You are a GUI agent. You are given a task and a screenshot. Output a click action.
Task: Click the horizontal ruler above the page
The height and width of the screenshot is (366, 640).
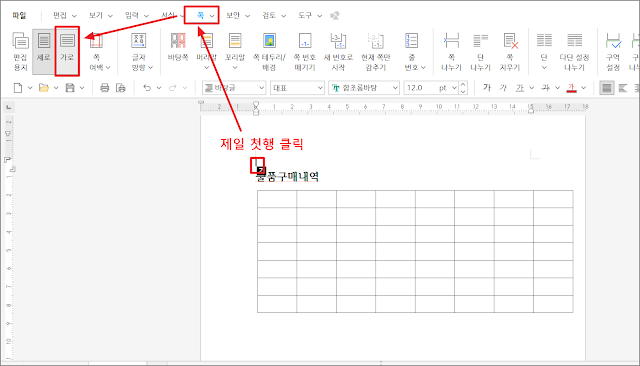pos(393,107)
